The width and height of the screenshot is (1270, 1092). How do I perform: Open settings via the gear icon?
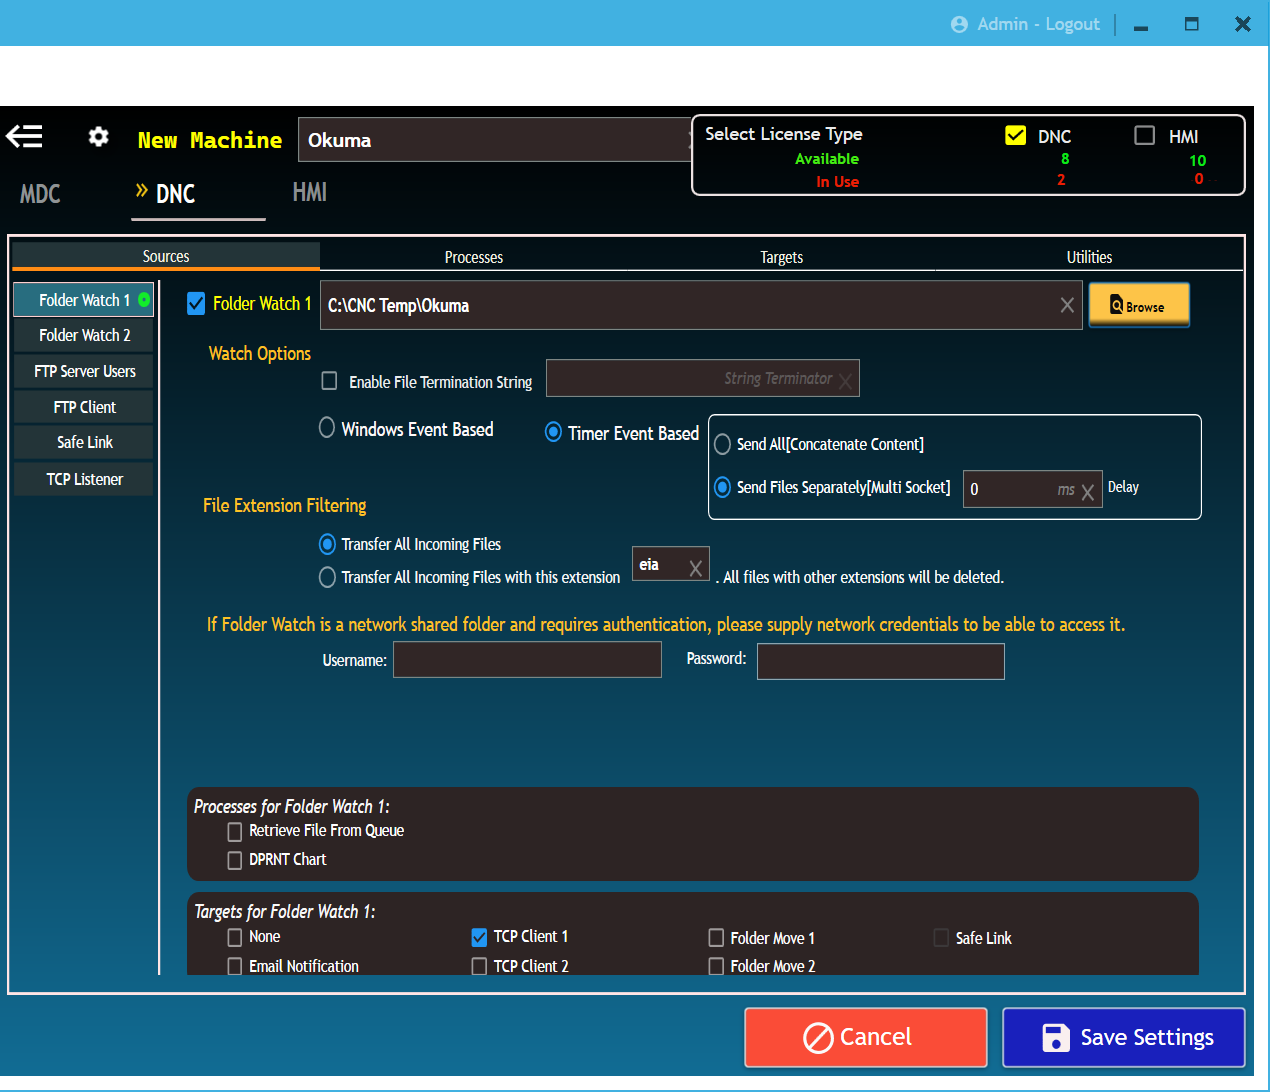(x=98, y=137)
